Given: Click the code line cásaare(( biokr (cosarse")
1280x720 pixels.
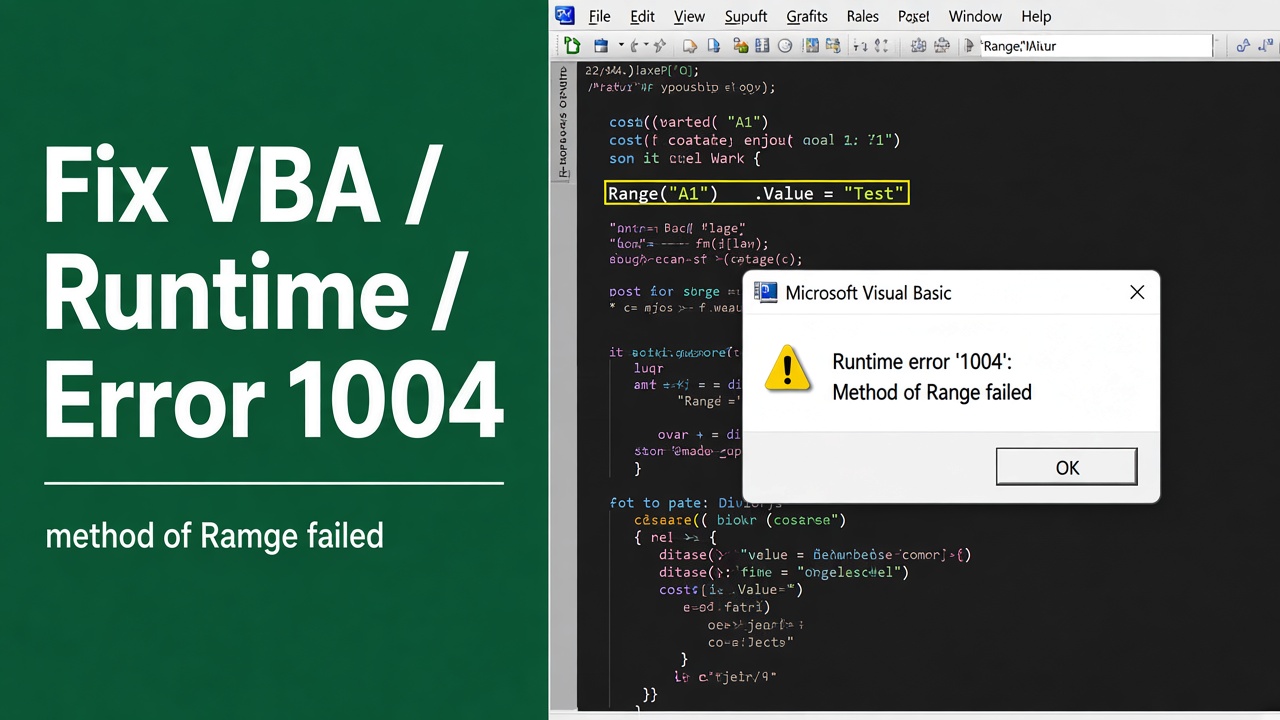Looking at the screenshot, I should tap(740, 520).
